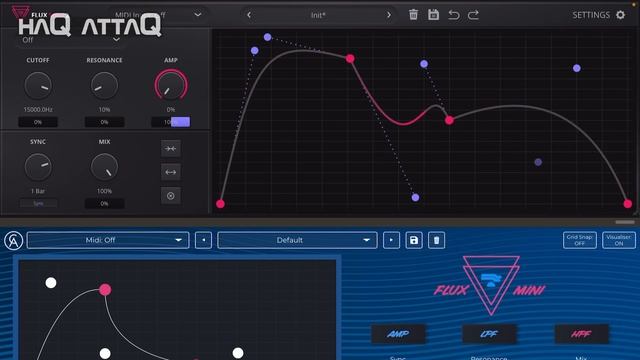640x360 pixels.
Task: Toggle the Sync button under 1 Bar
Action: point(38,203)
